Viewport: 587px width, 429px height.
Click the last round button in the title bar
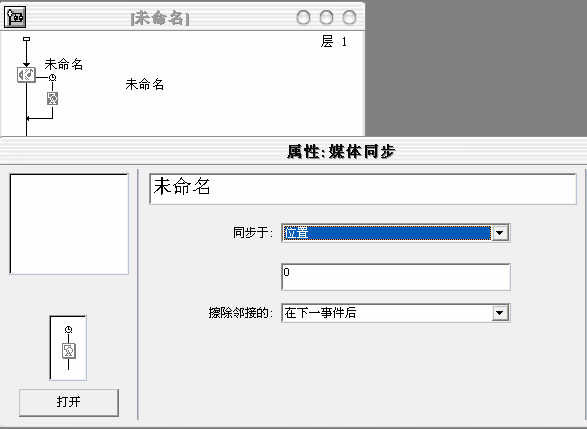click(x=349, y=17)
